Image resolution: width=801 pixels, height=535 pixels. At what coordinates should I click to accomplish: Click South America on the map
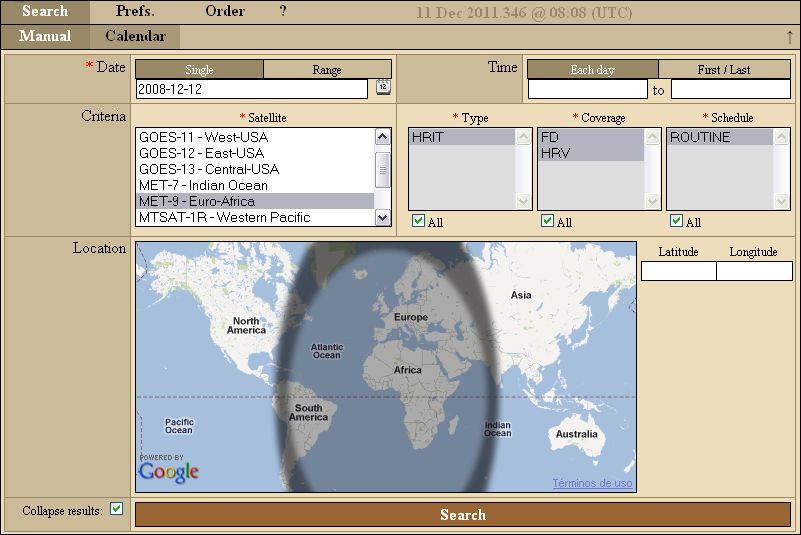tap(309, 412)
